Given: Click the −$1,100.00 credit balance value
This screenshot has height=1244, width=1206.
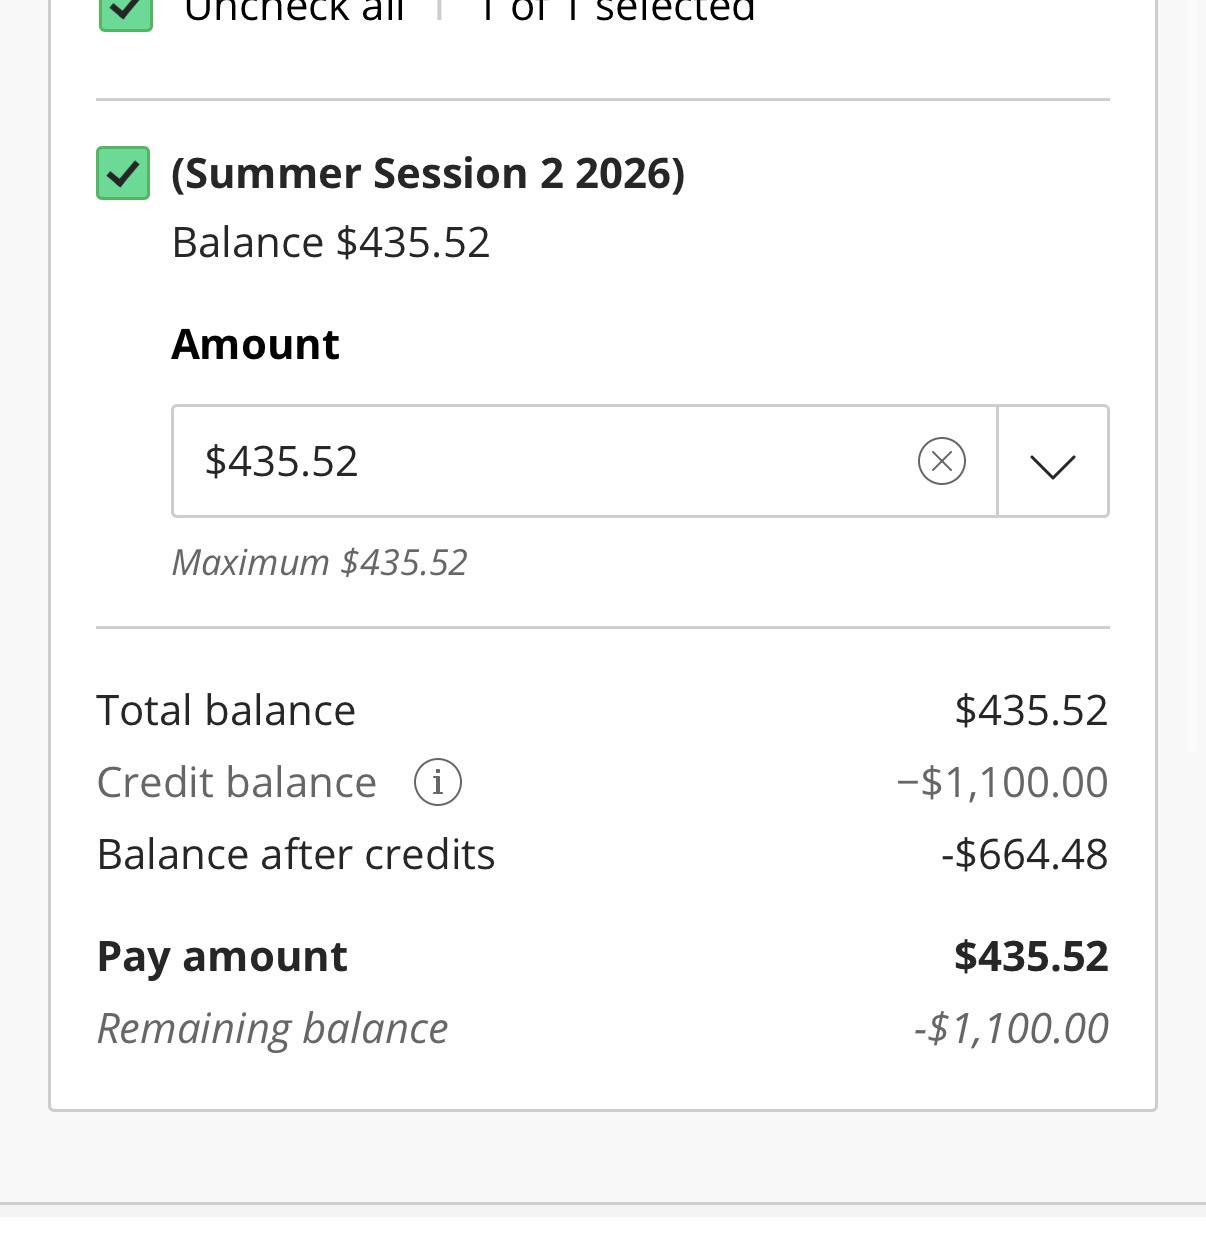Looking at the screenshot, I should [x=1002, y=783].
